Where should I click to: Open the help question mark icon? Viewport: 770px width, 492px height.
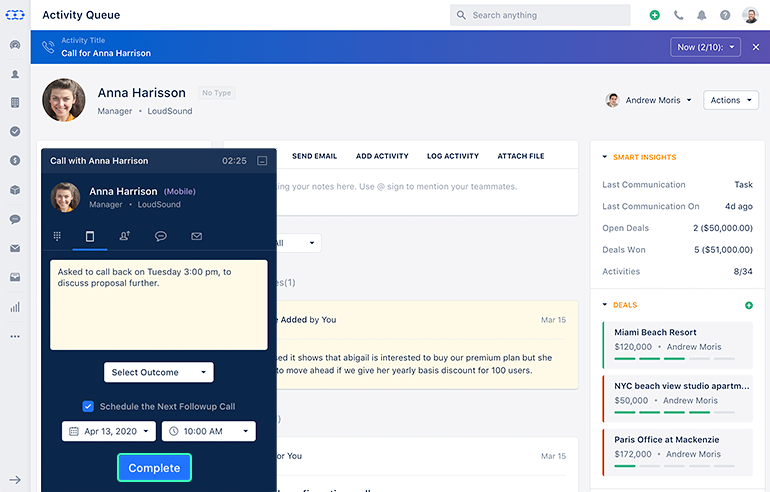point(725,16)
